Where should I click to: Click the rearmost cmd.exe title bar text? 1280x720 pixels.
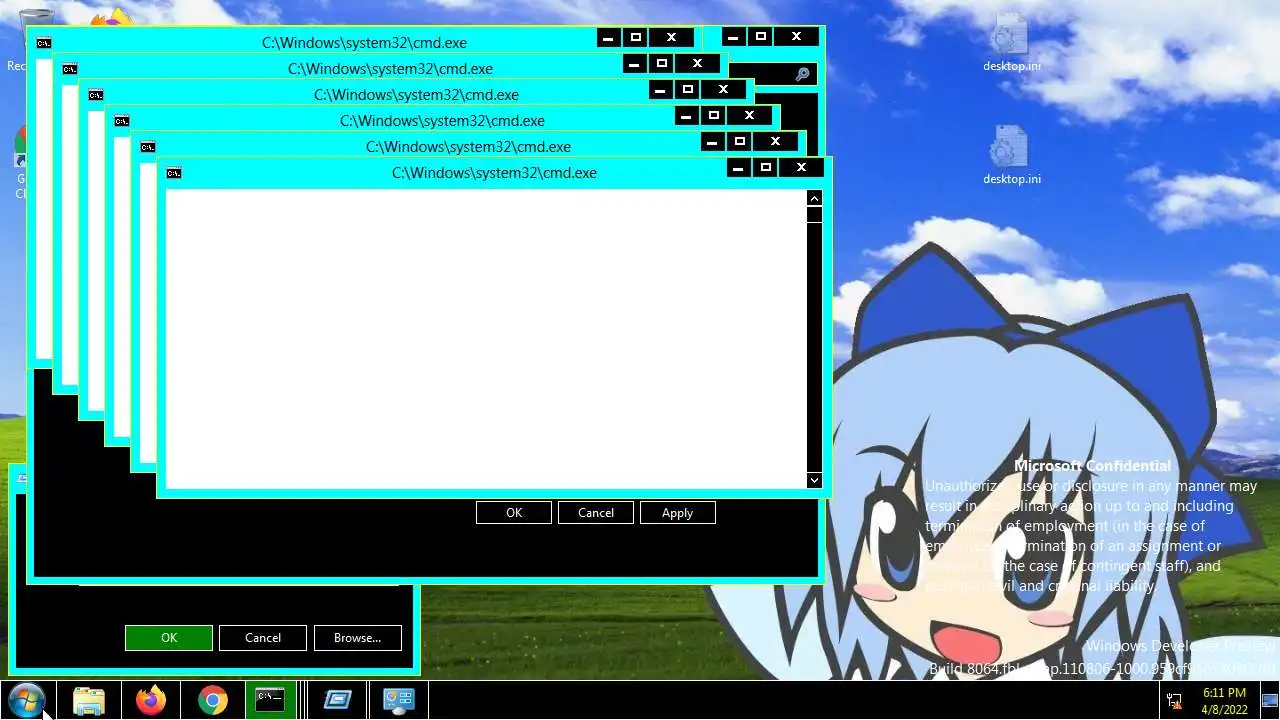click(x=364, y=43)
